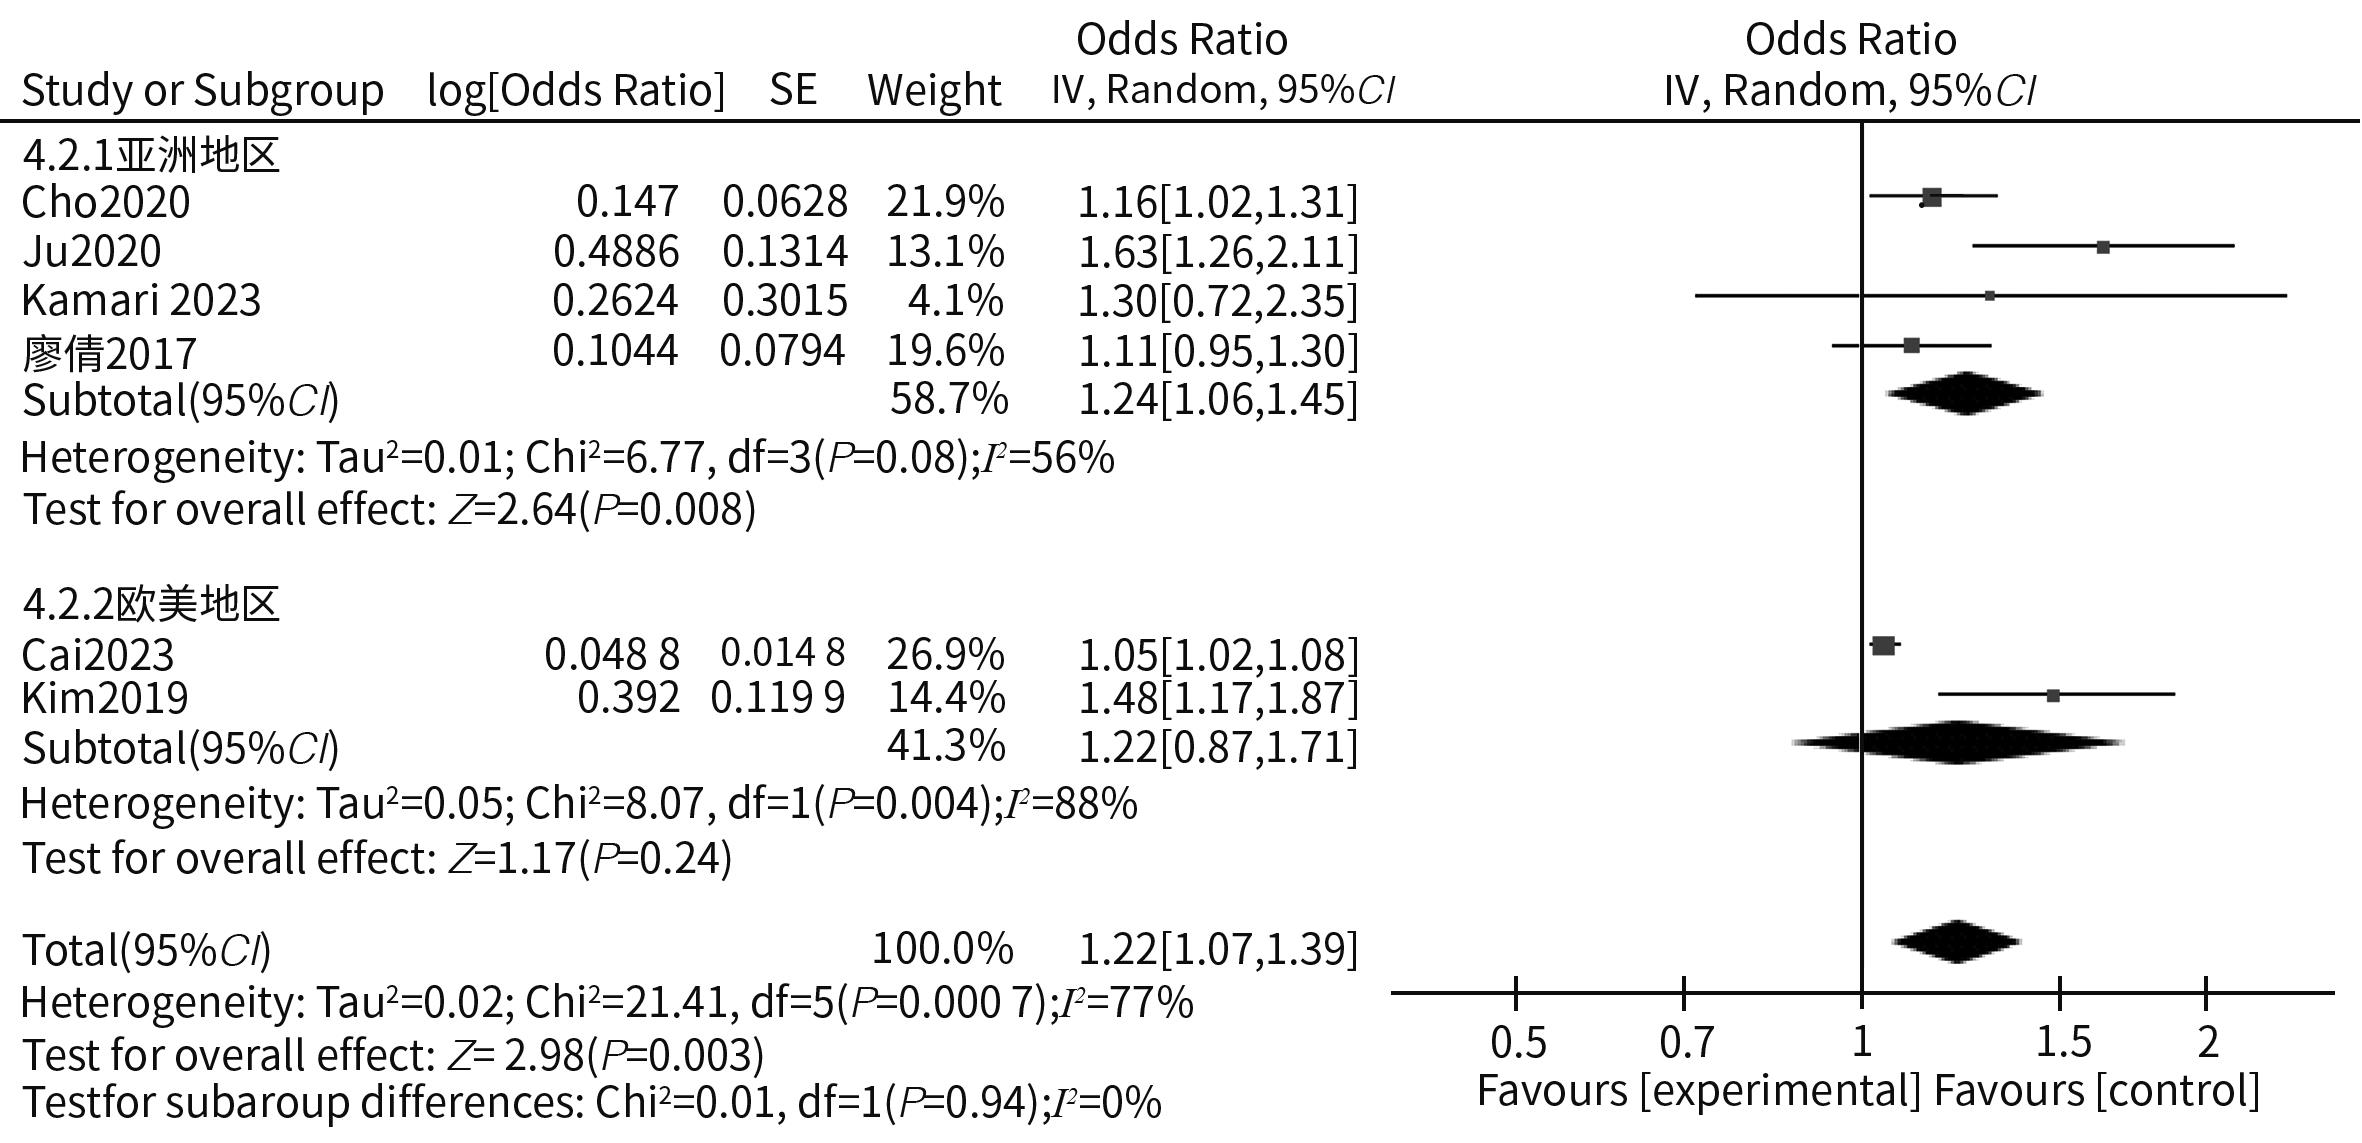
Task: Click the Total overall effect diamond
Action: 1956,941
